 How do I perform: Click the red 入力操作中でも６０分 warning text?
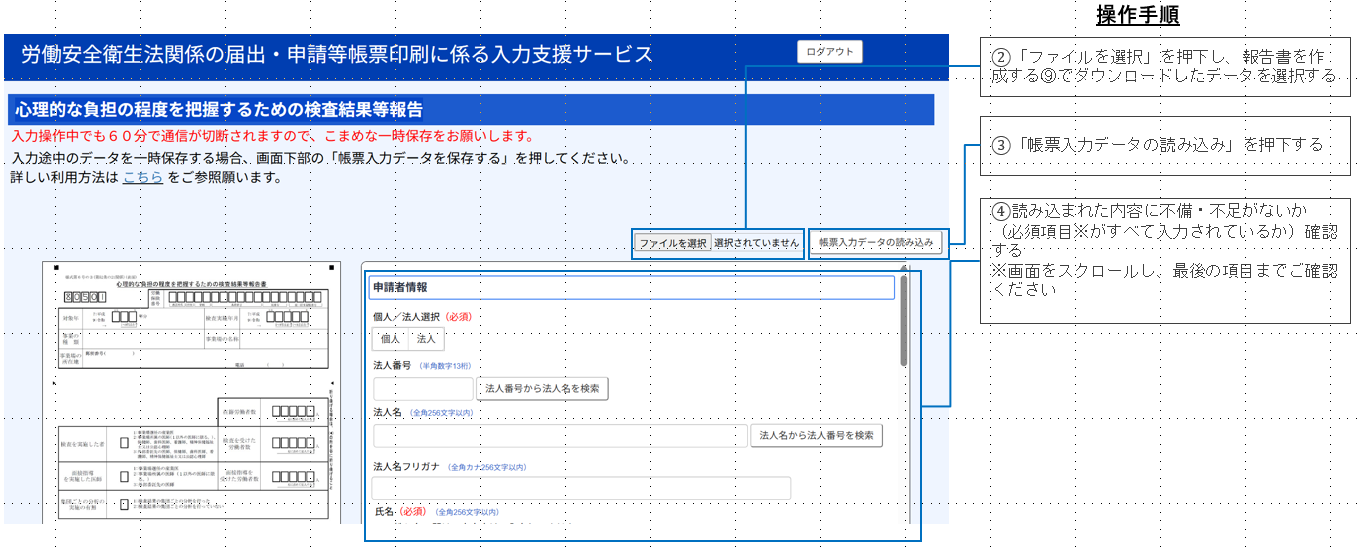click(x=273, y=136)
